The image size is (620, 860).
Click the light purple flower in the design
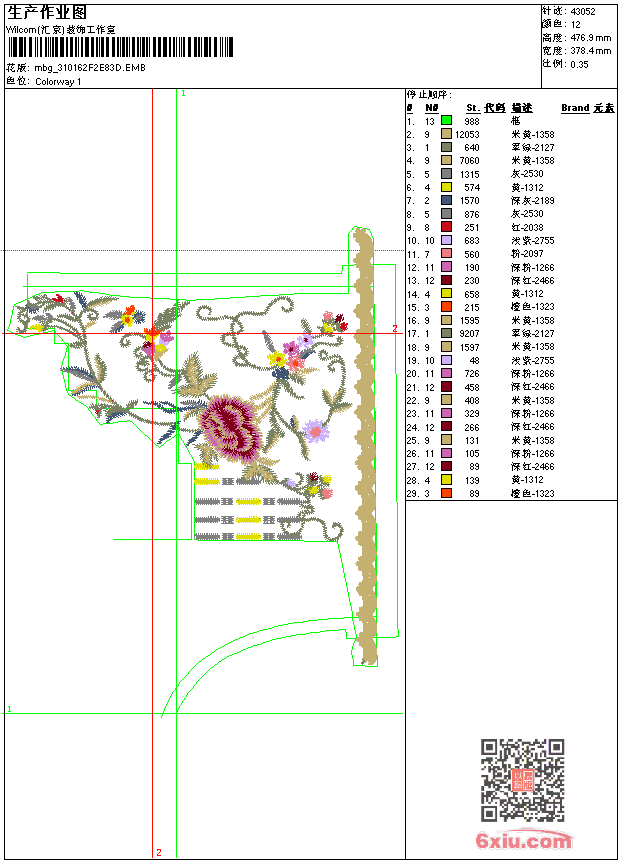click(x=315, y=432)
